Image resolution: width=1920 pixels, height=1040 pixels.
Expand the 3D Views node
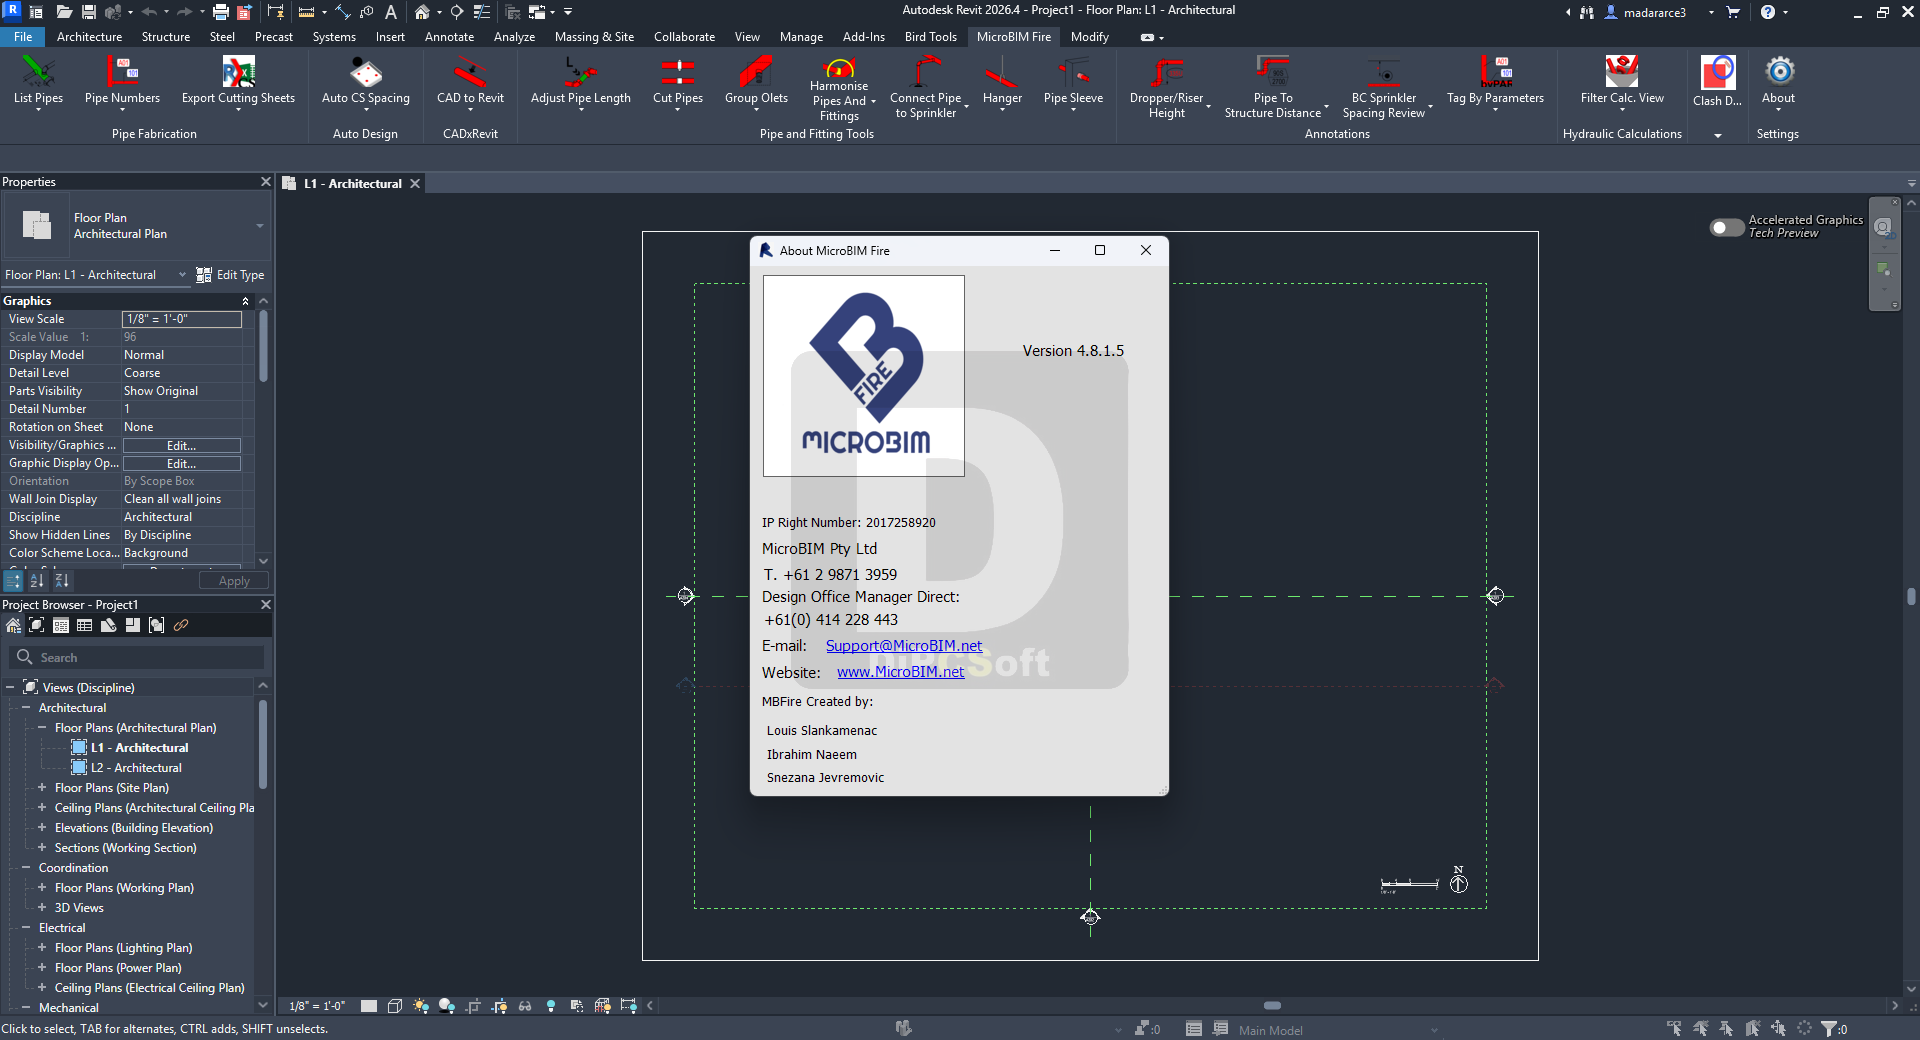(x=42, y=908)
